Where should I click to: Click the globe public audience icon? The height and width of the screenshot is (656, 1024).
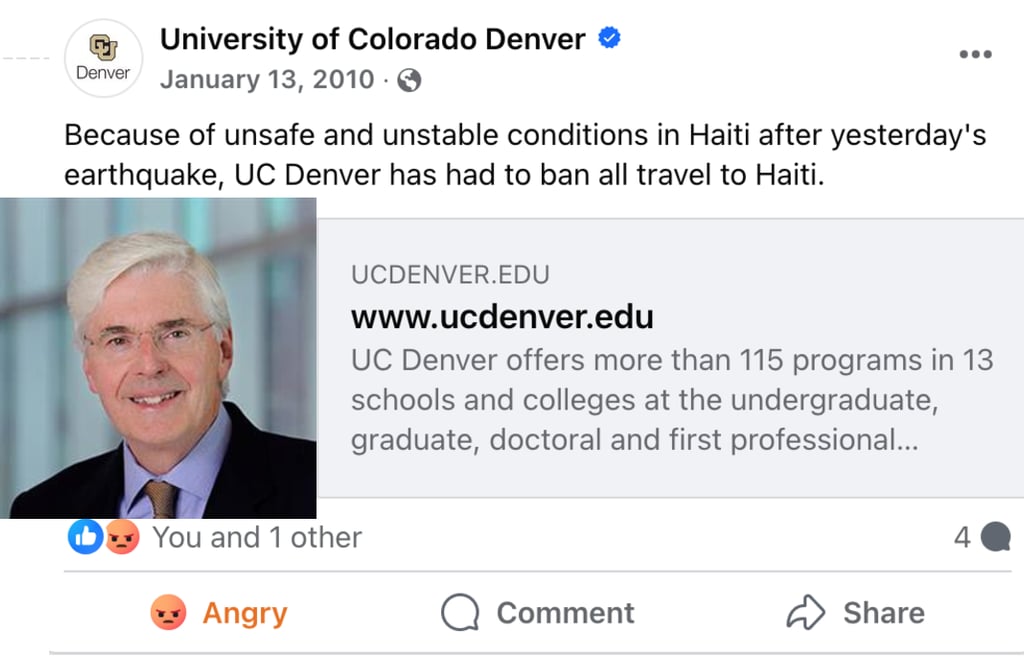tap(408, 81)
